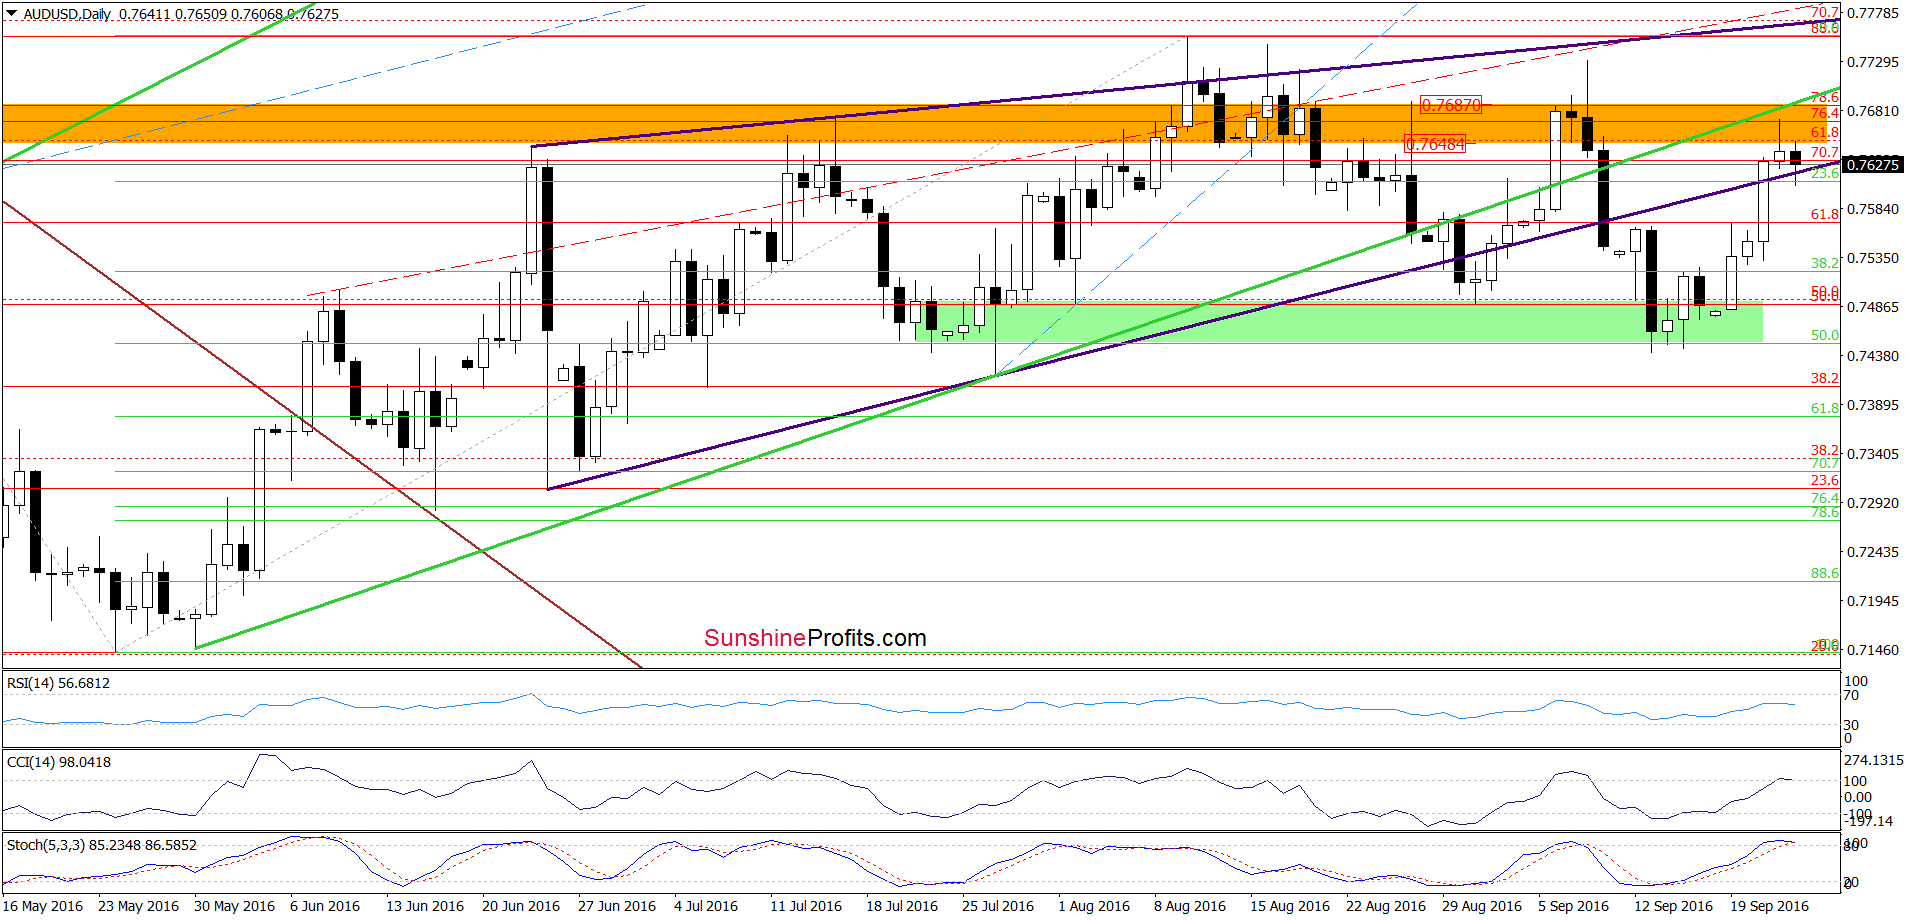Click the 274.1315 CCI scale value

pyautogui.click(x=1874, y=760)
